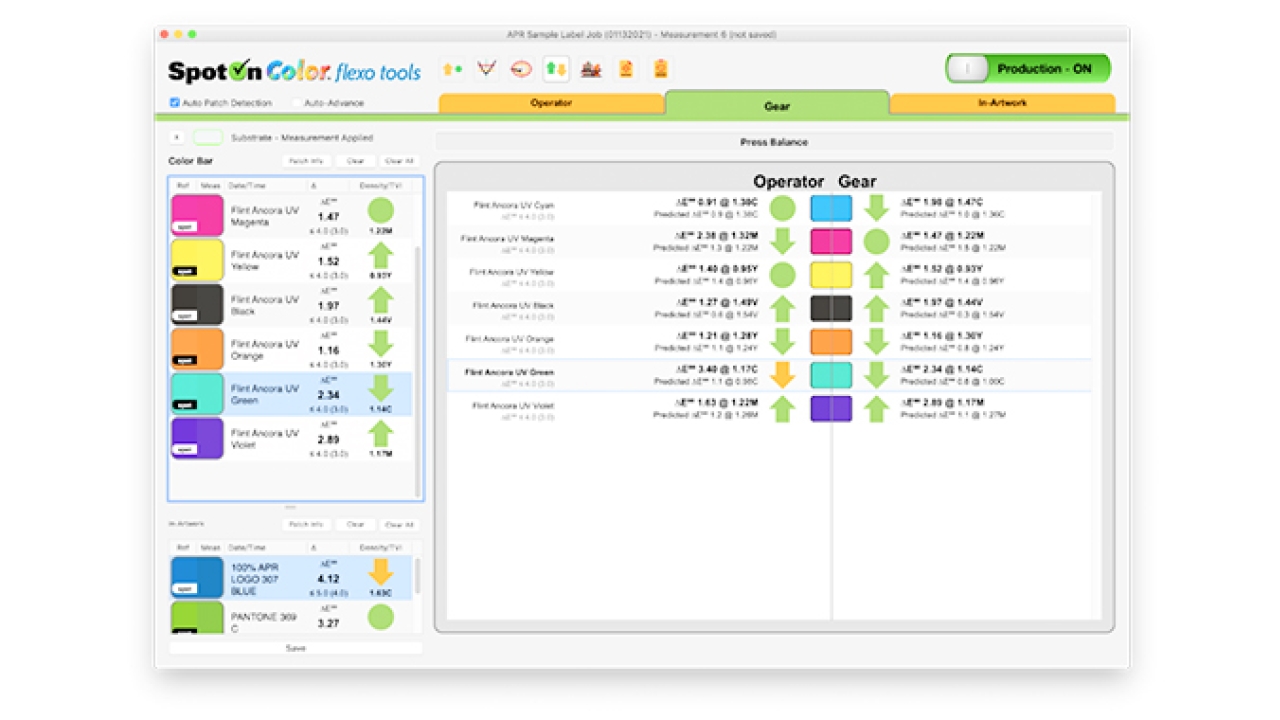Click the 2.89 delta E value for Violet
Screen dimensions: 1280x720
click(x=329, y=439)
